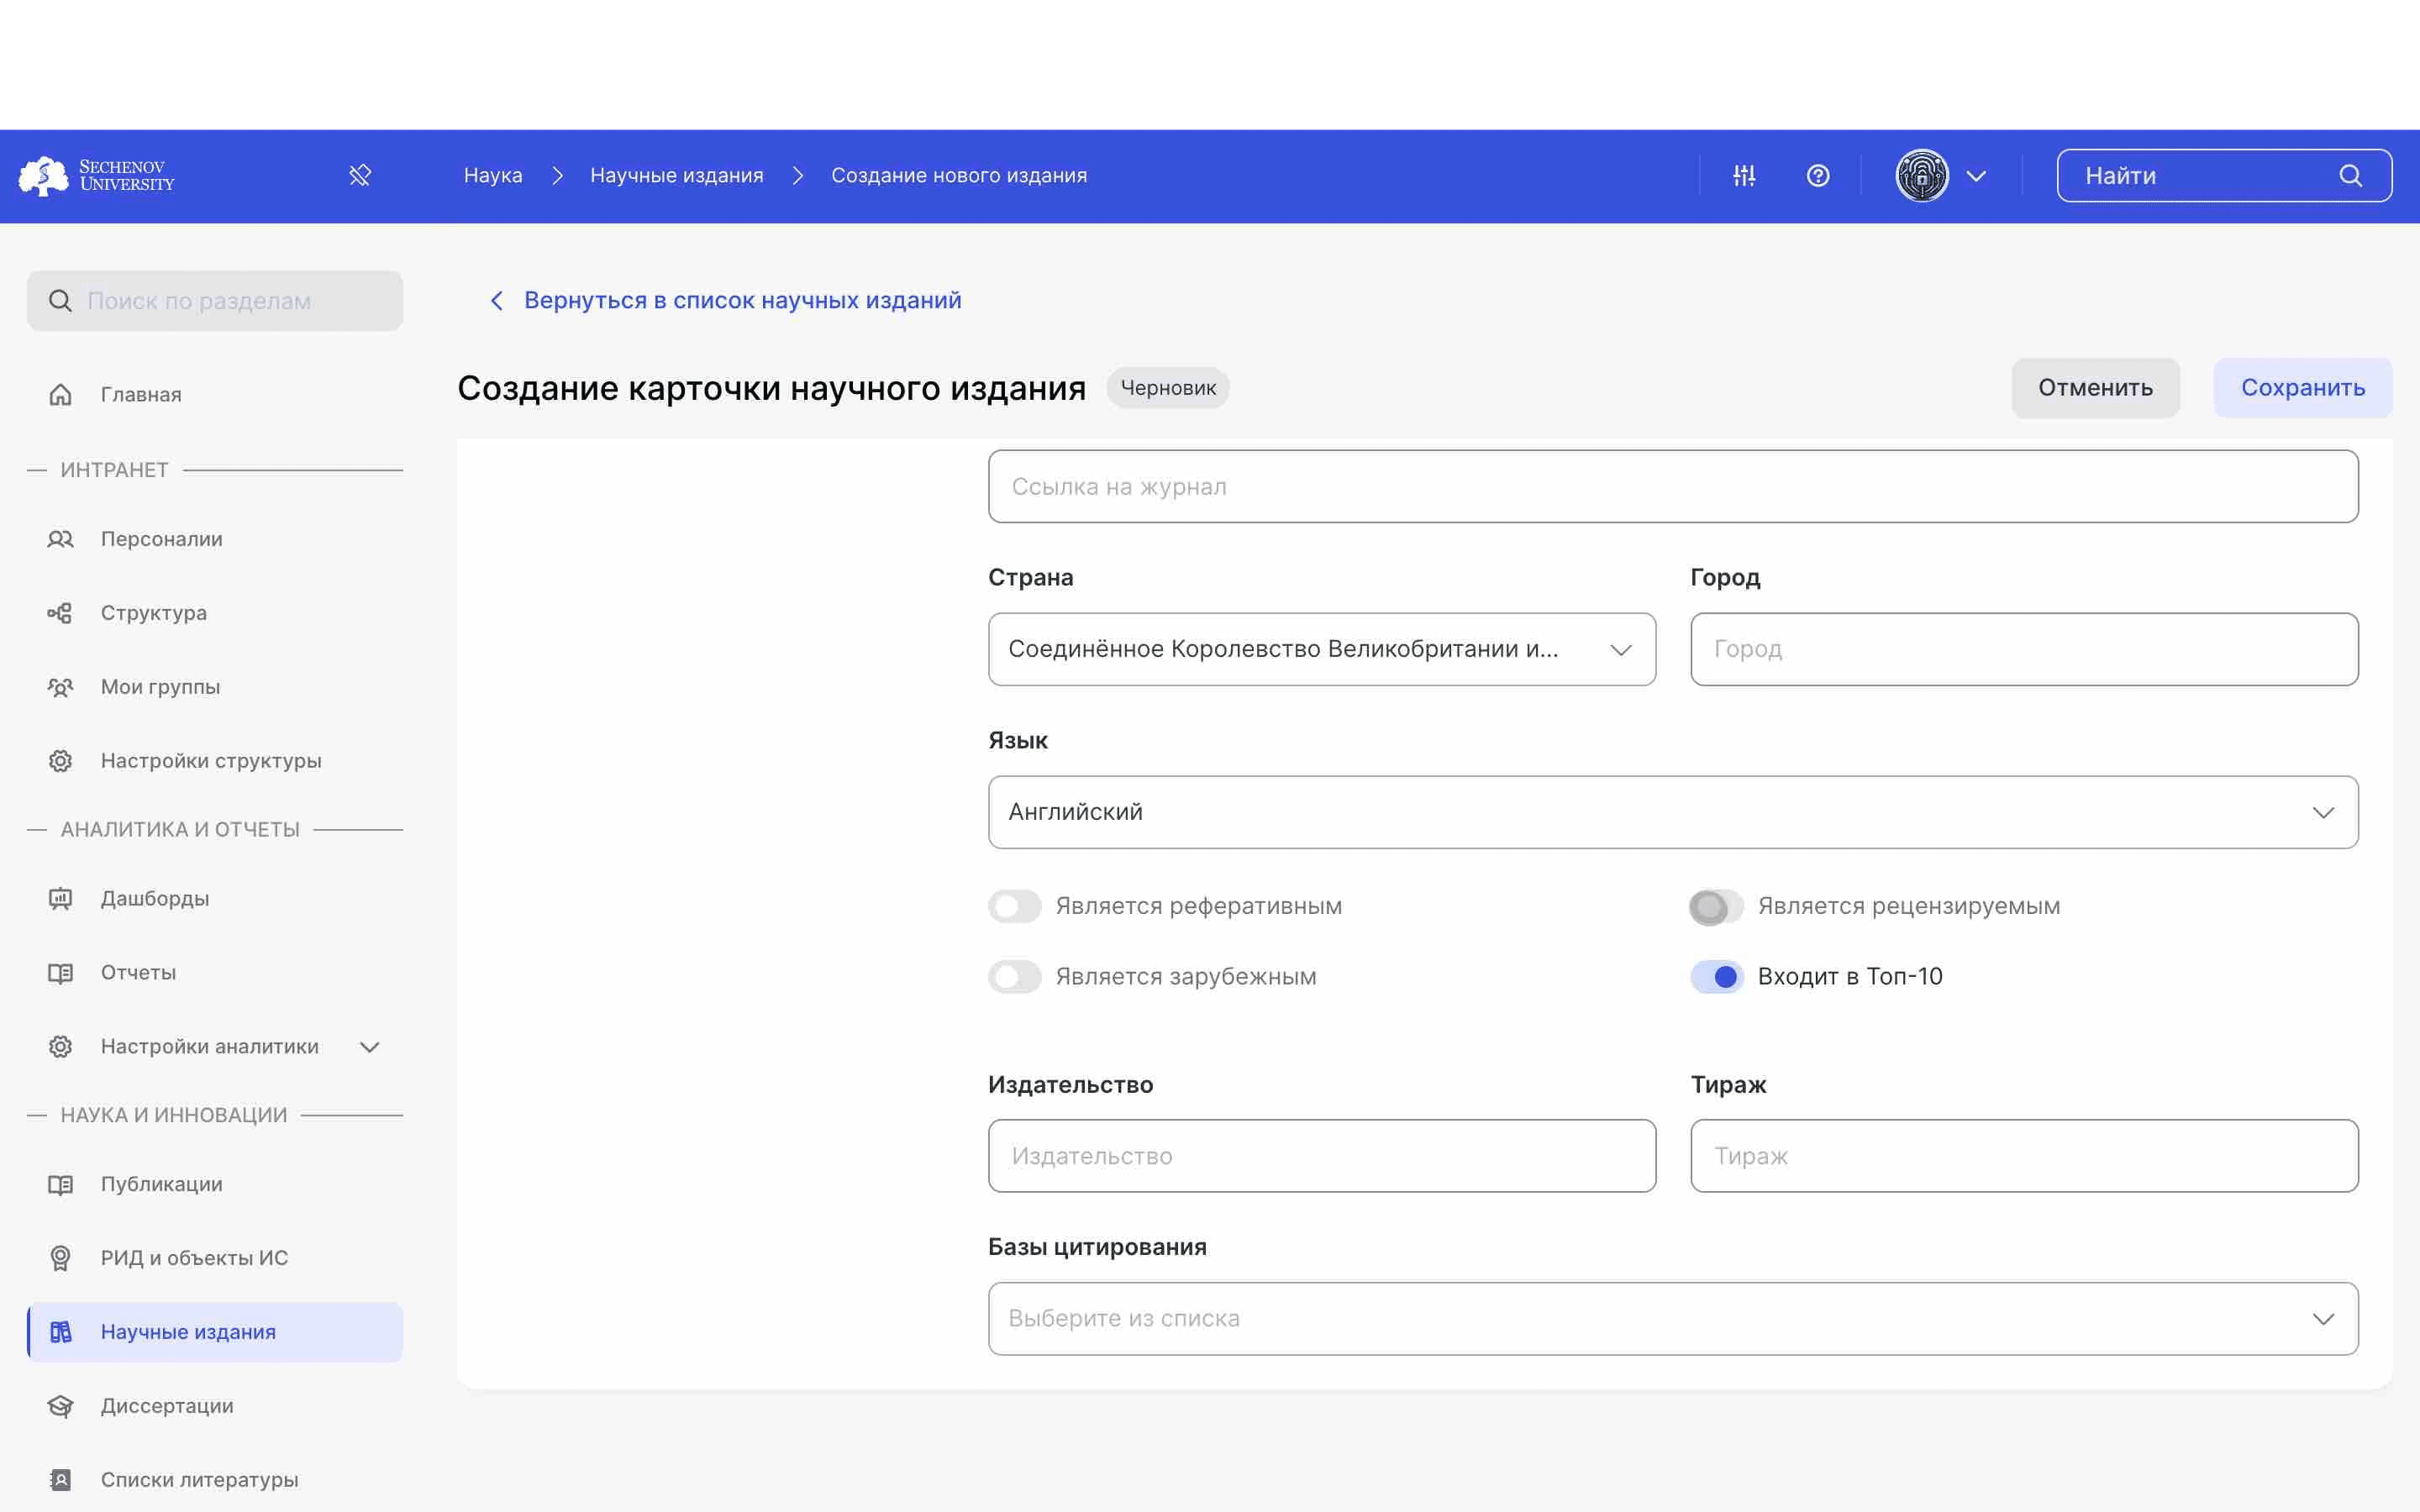Image resolution: width=2420 pixels, height=1512 pixels.
Task: Click the Персоналии sidebar icon
Action: tap(59, 537)
